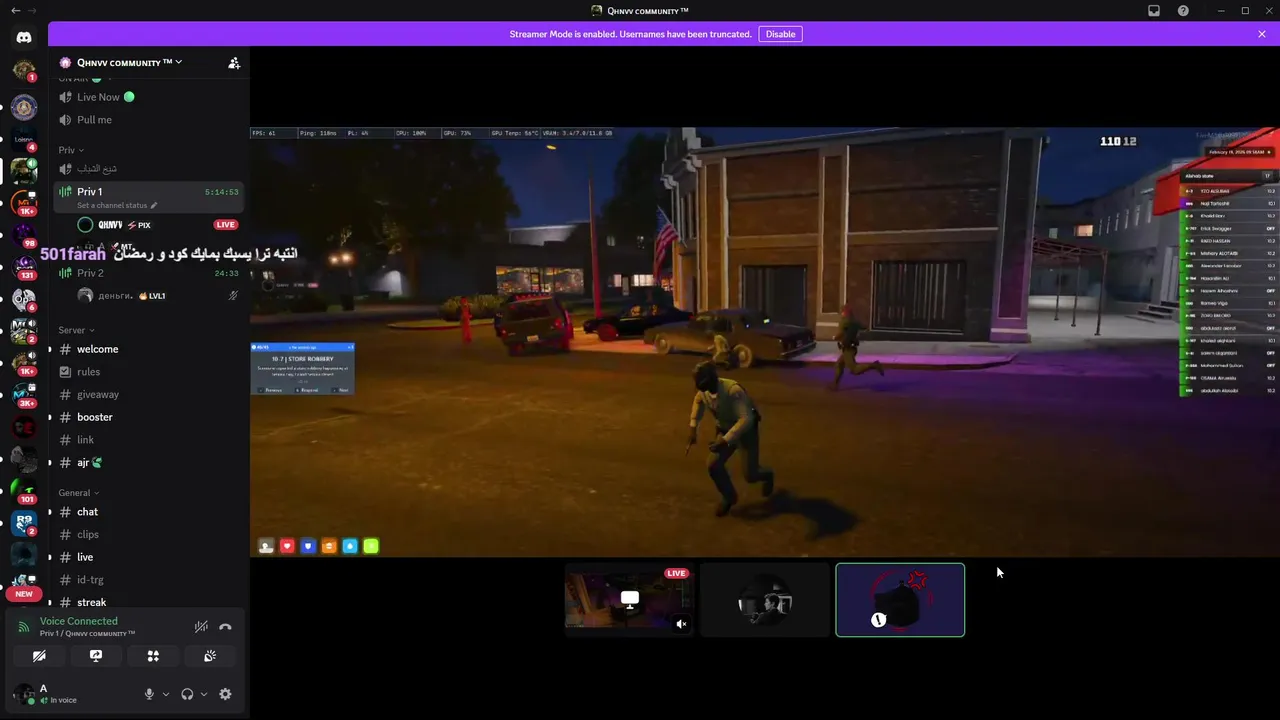Image resolution: width=1280 pixels, height=720 pixels.
Task: Click Disable in the Streamer Mode banner
Action: coord(780,34)
